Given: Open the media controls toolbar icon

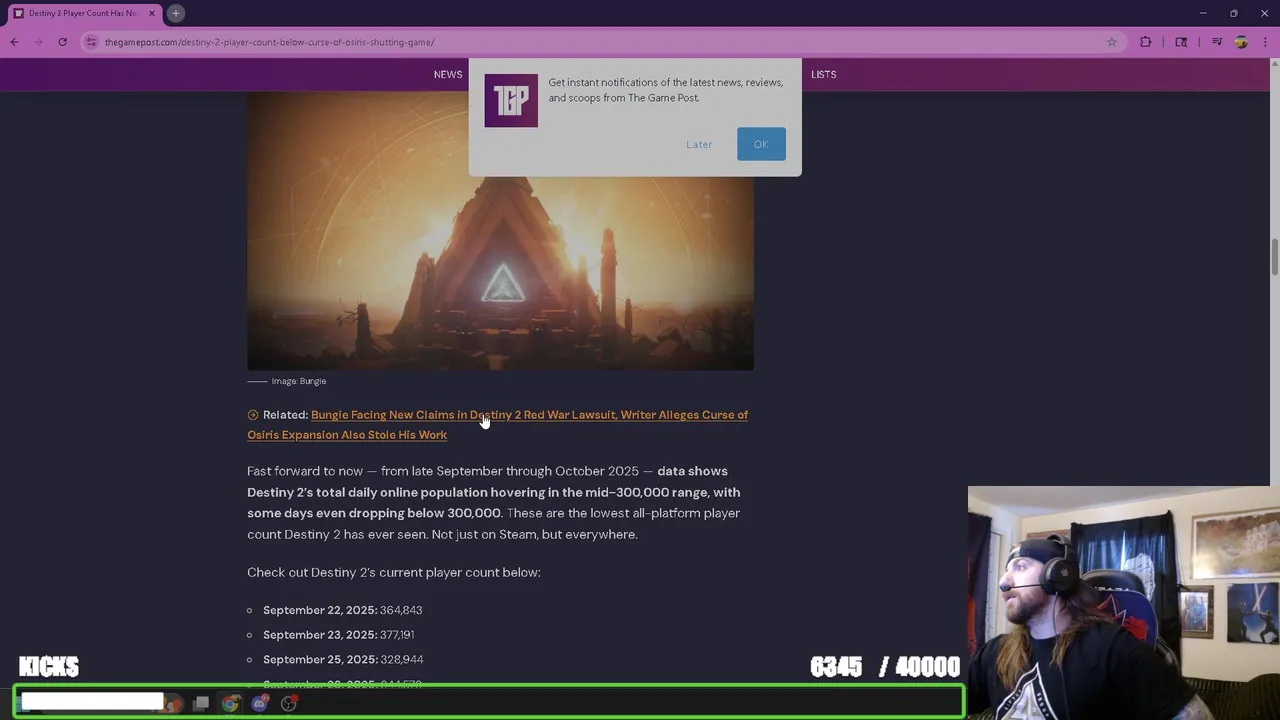Looking at the screenshot, I should pyautogui.click(x=1216, y=42).
